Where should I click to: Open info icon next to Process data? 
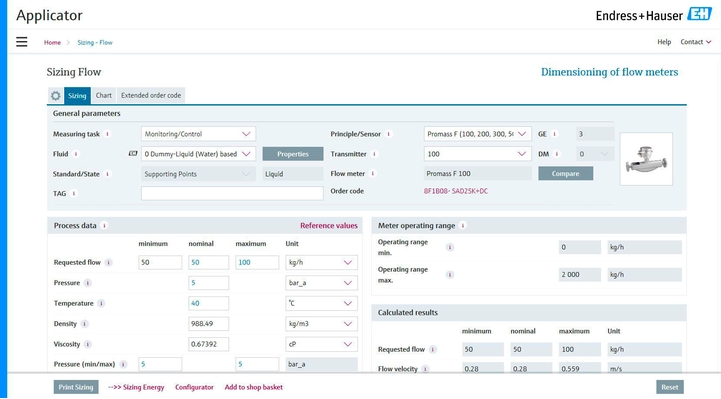pos(104,225)
